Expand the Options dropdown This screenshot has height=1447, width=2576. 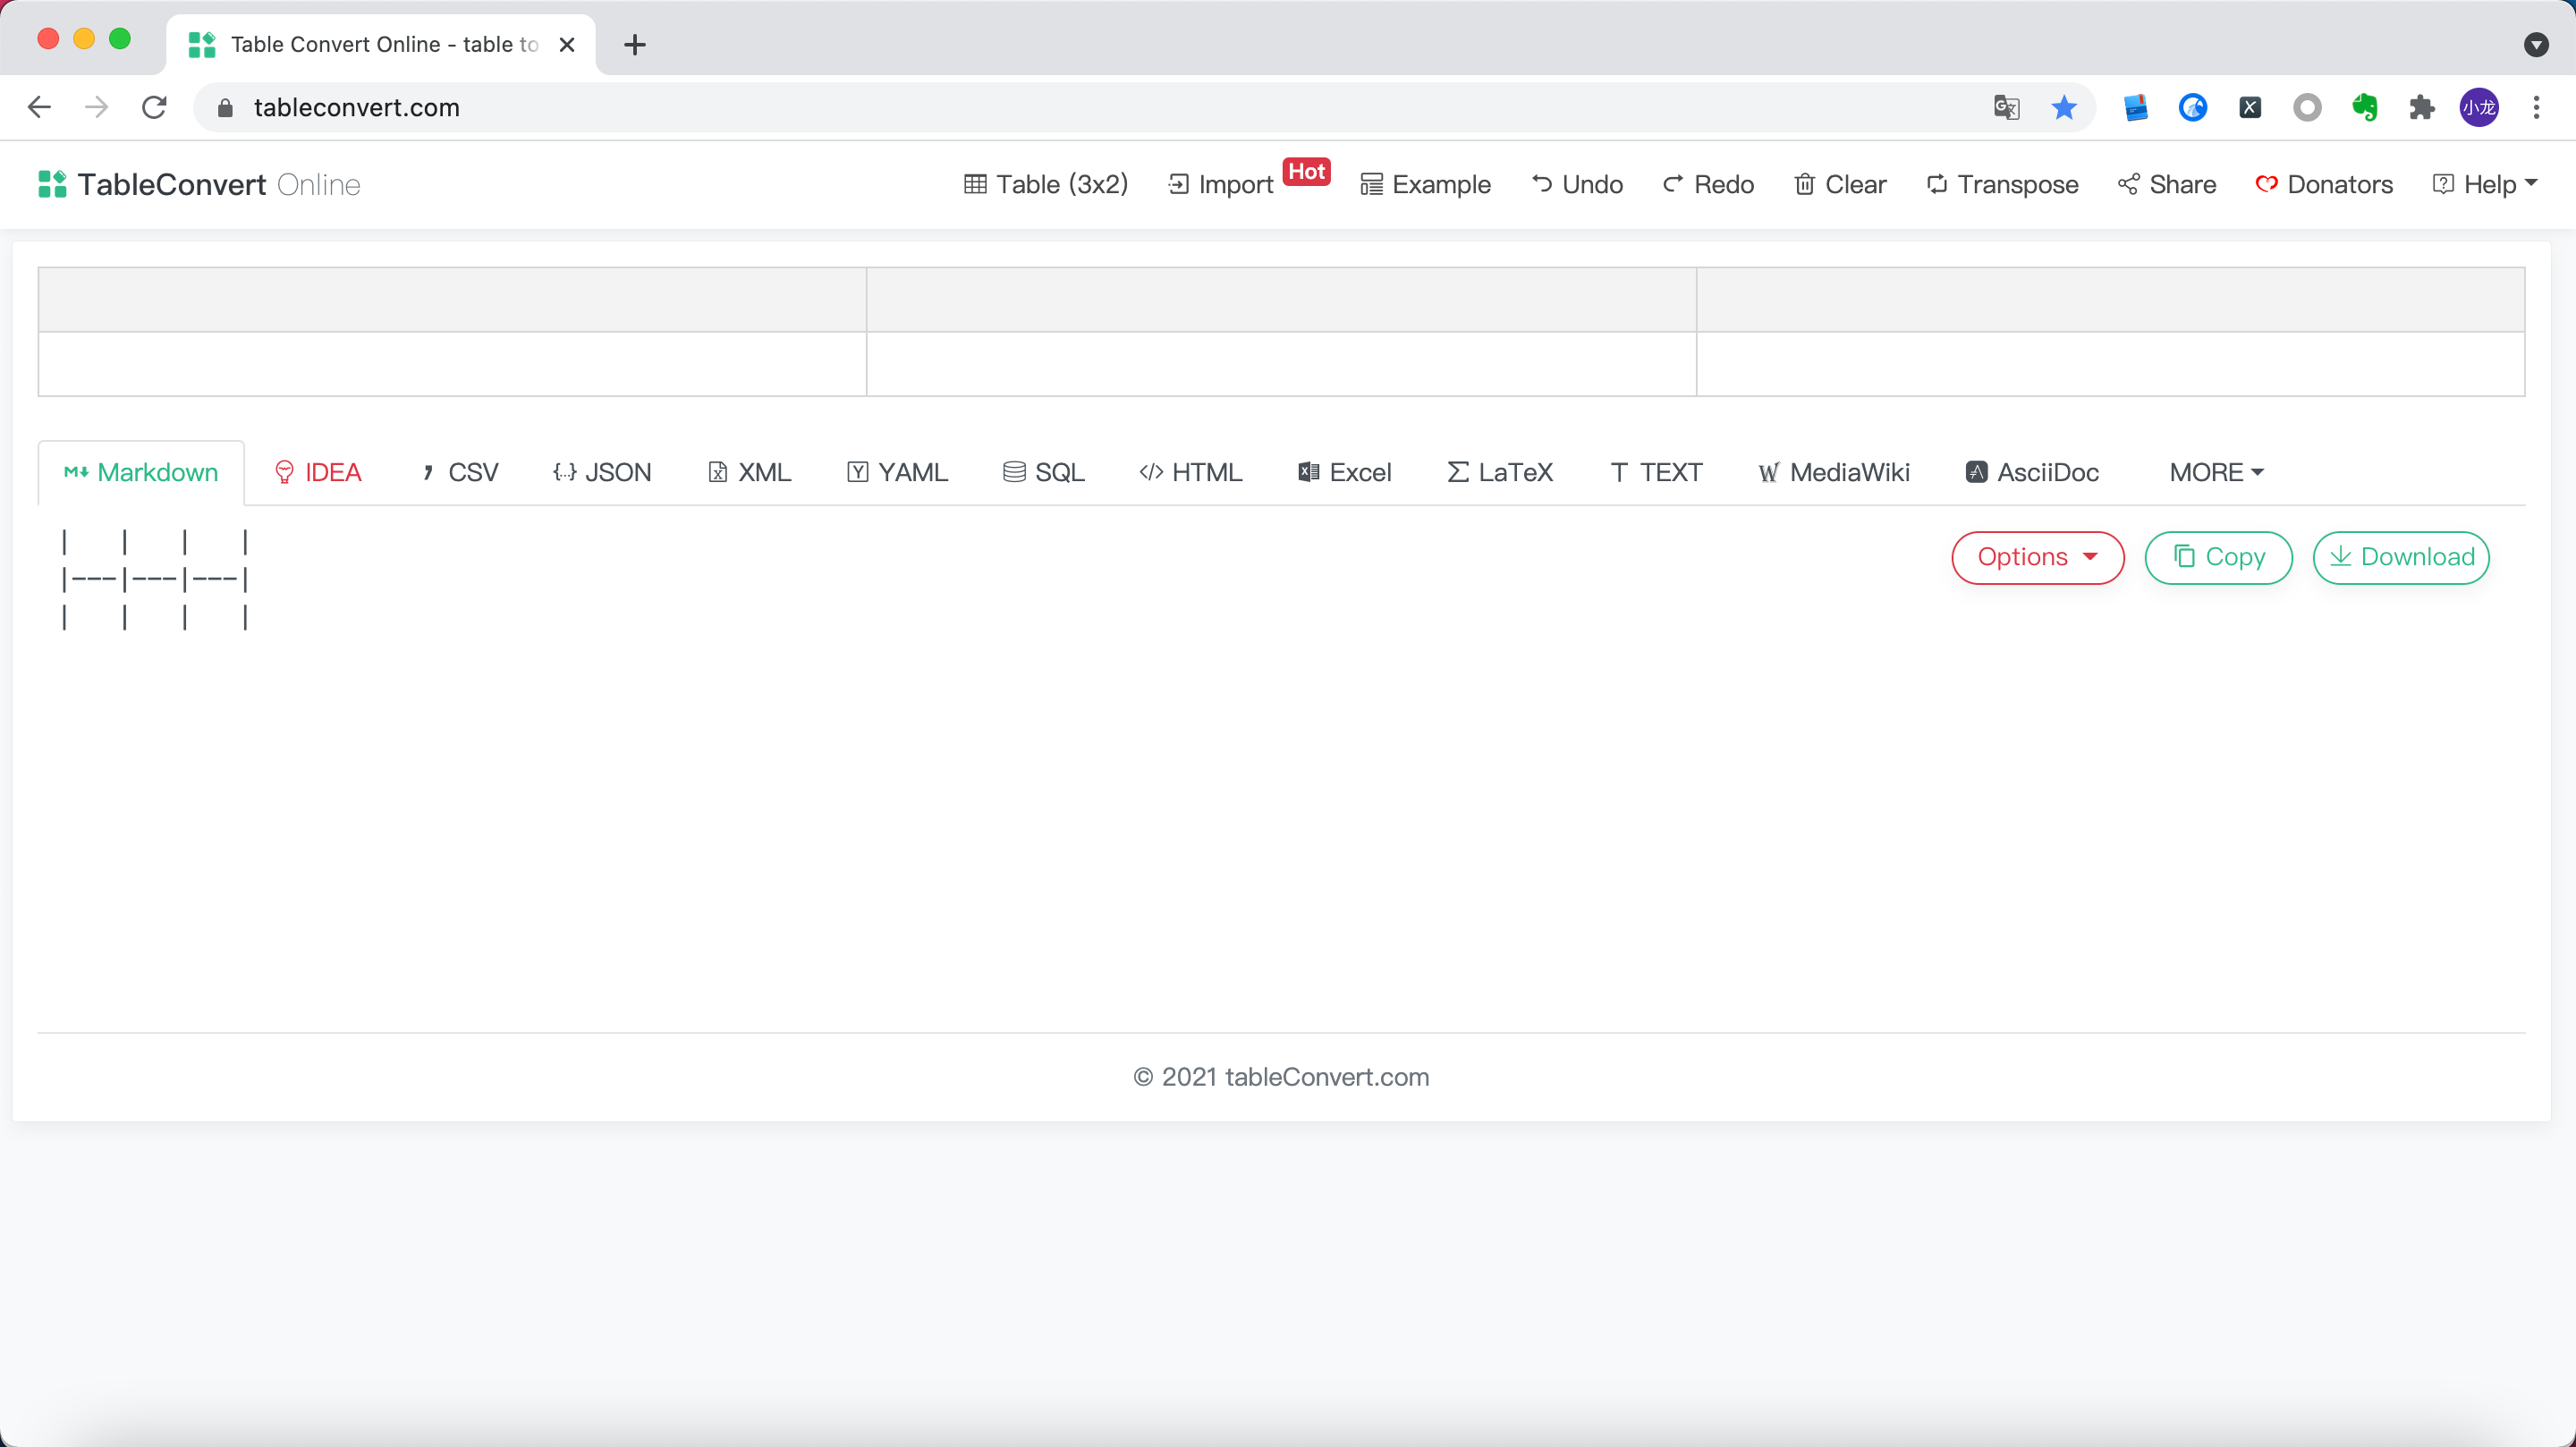[2038, 557]
